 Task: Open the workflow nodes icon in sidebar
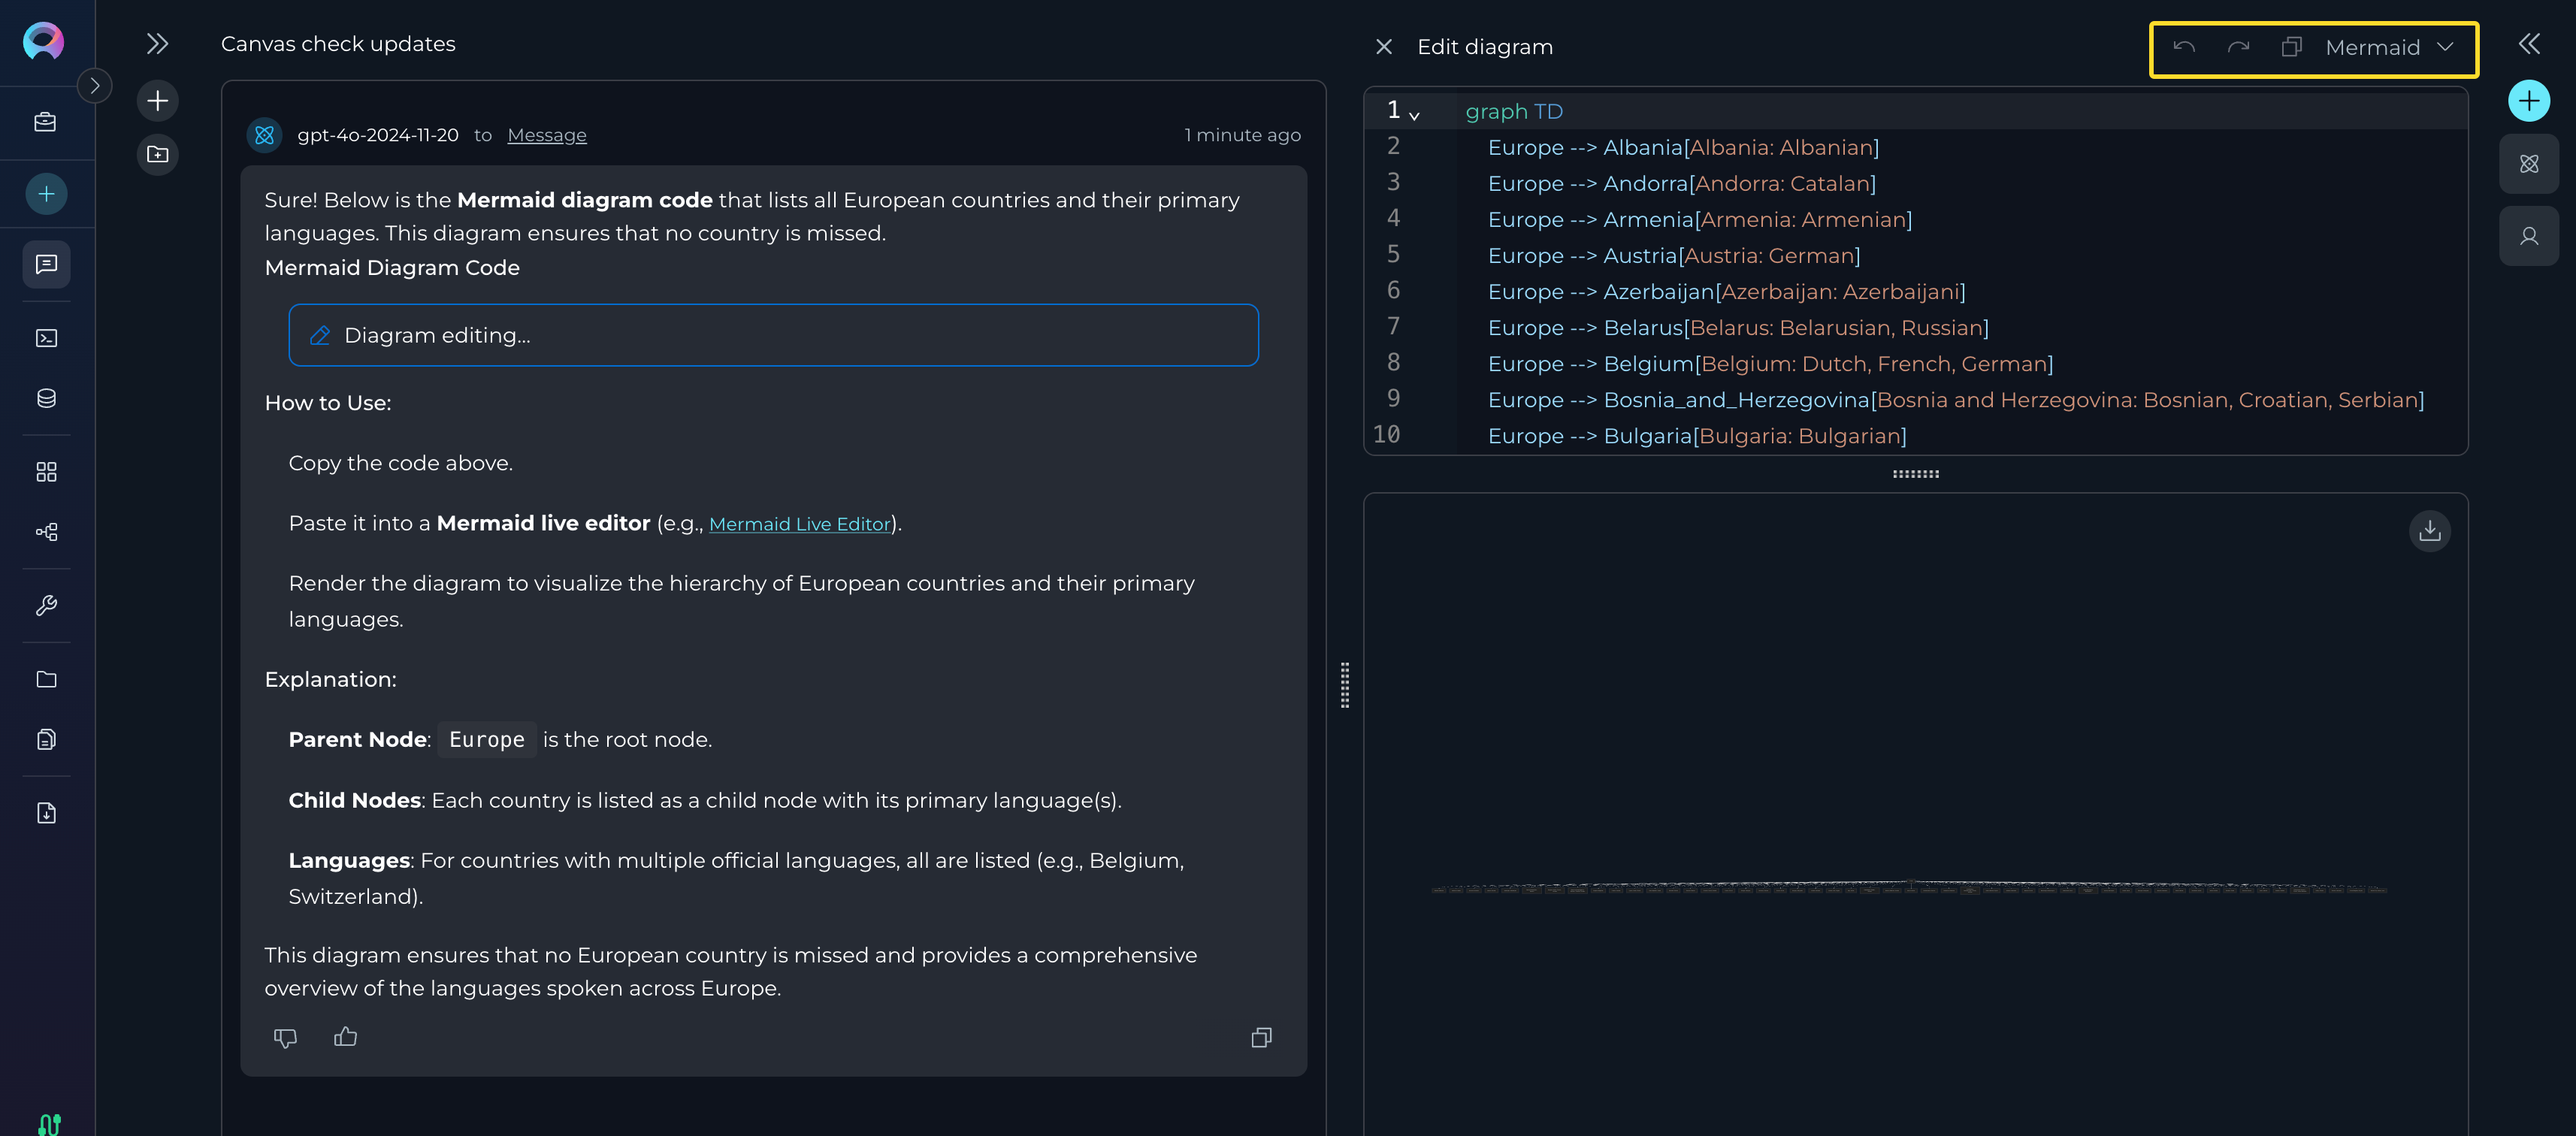point(46,532)
